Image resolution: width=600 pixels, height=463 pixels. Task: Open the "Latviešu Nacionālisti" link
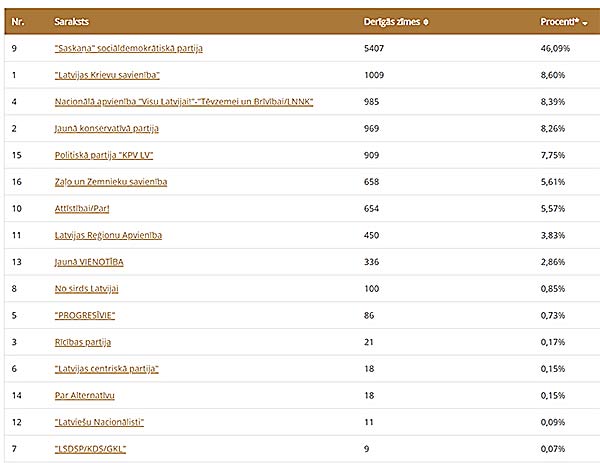99,422
